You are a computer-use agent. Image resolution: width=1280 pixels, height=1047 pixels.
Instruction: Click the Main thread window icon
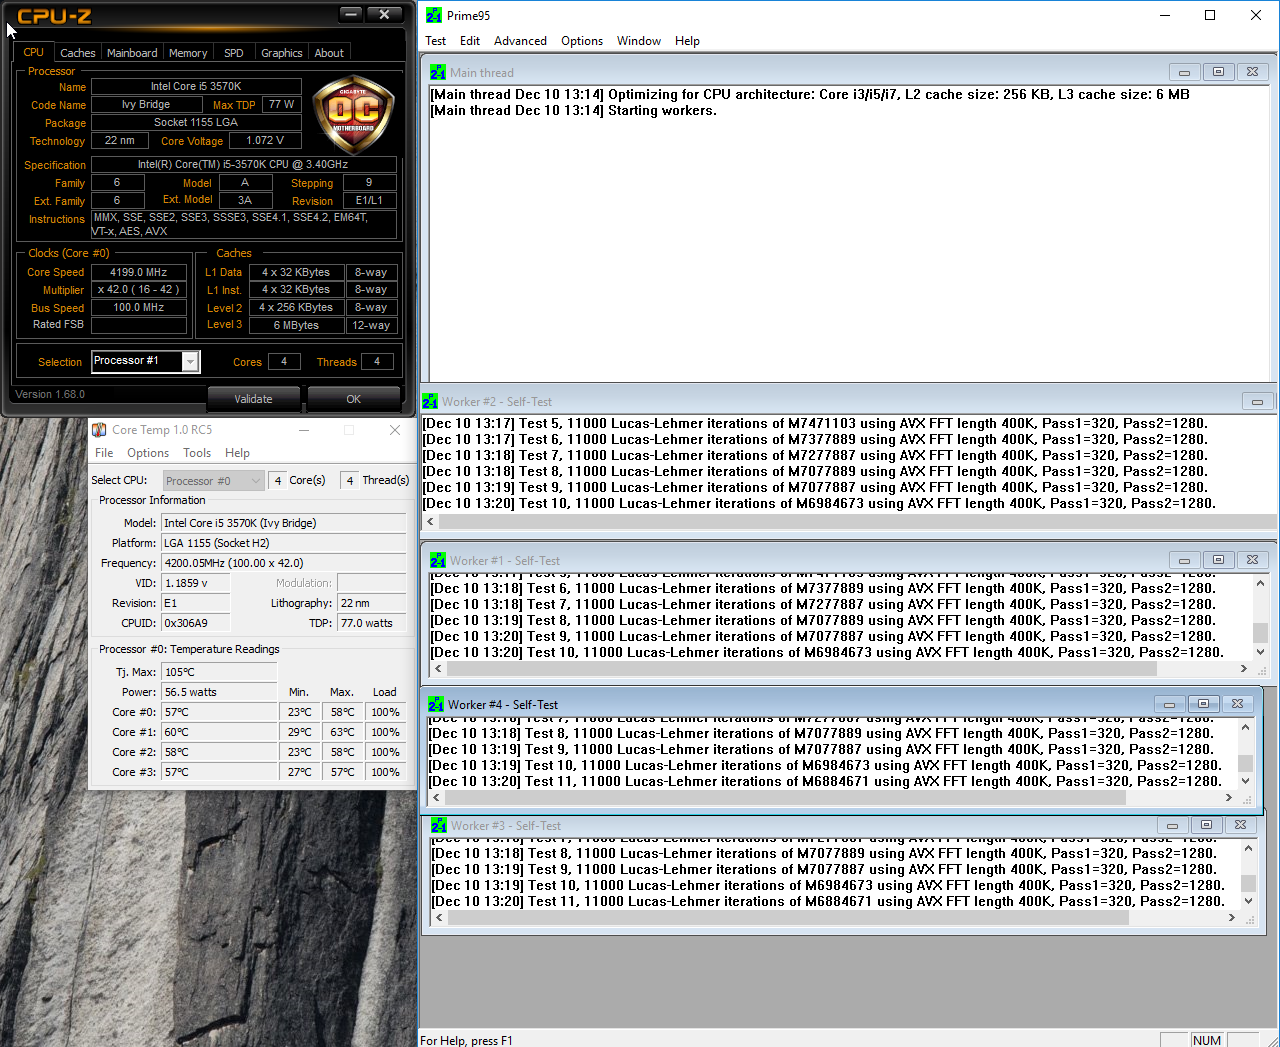click(438, 72)
